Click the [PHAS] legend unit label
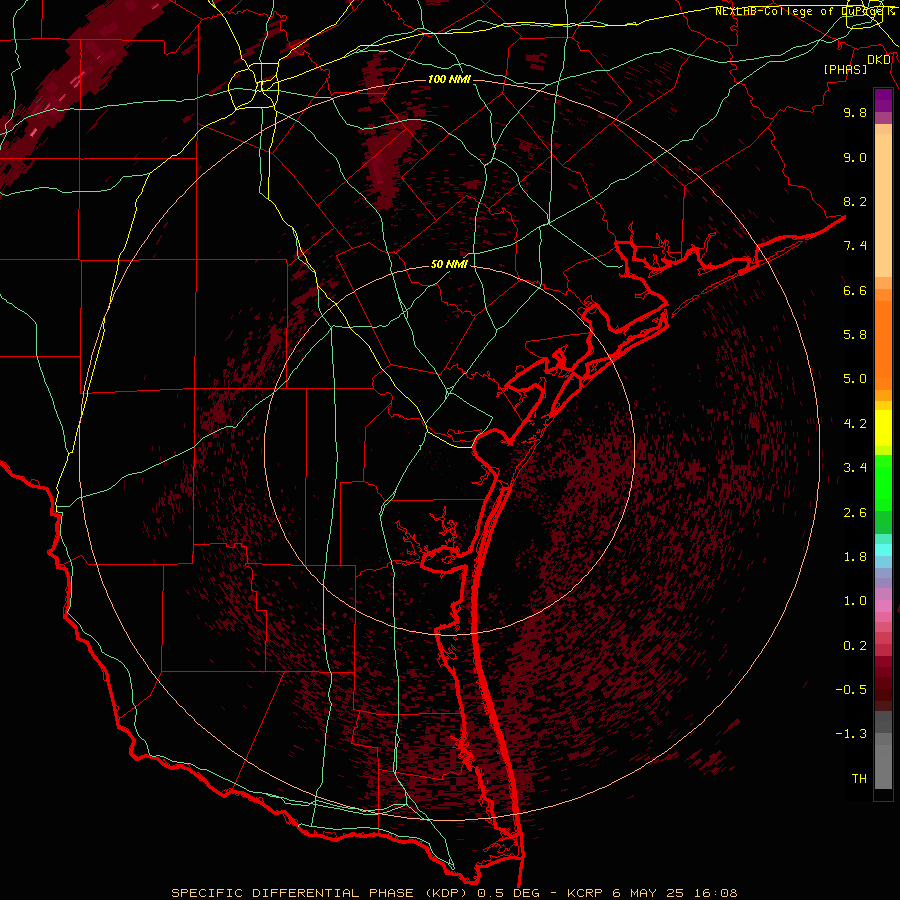This screenshot has width=900, height=900. point(845,69)
